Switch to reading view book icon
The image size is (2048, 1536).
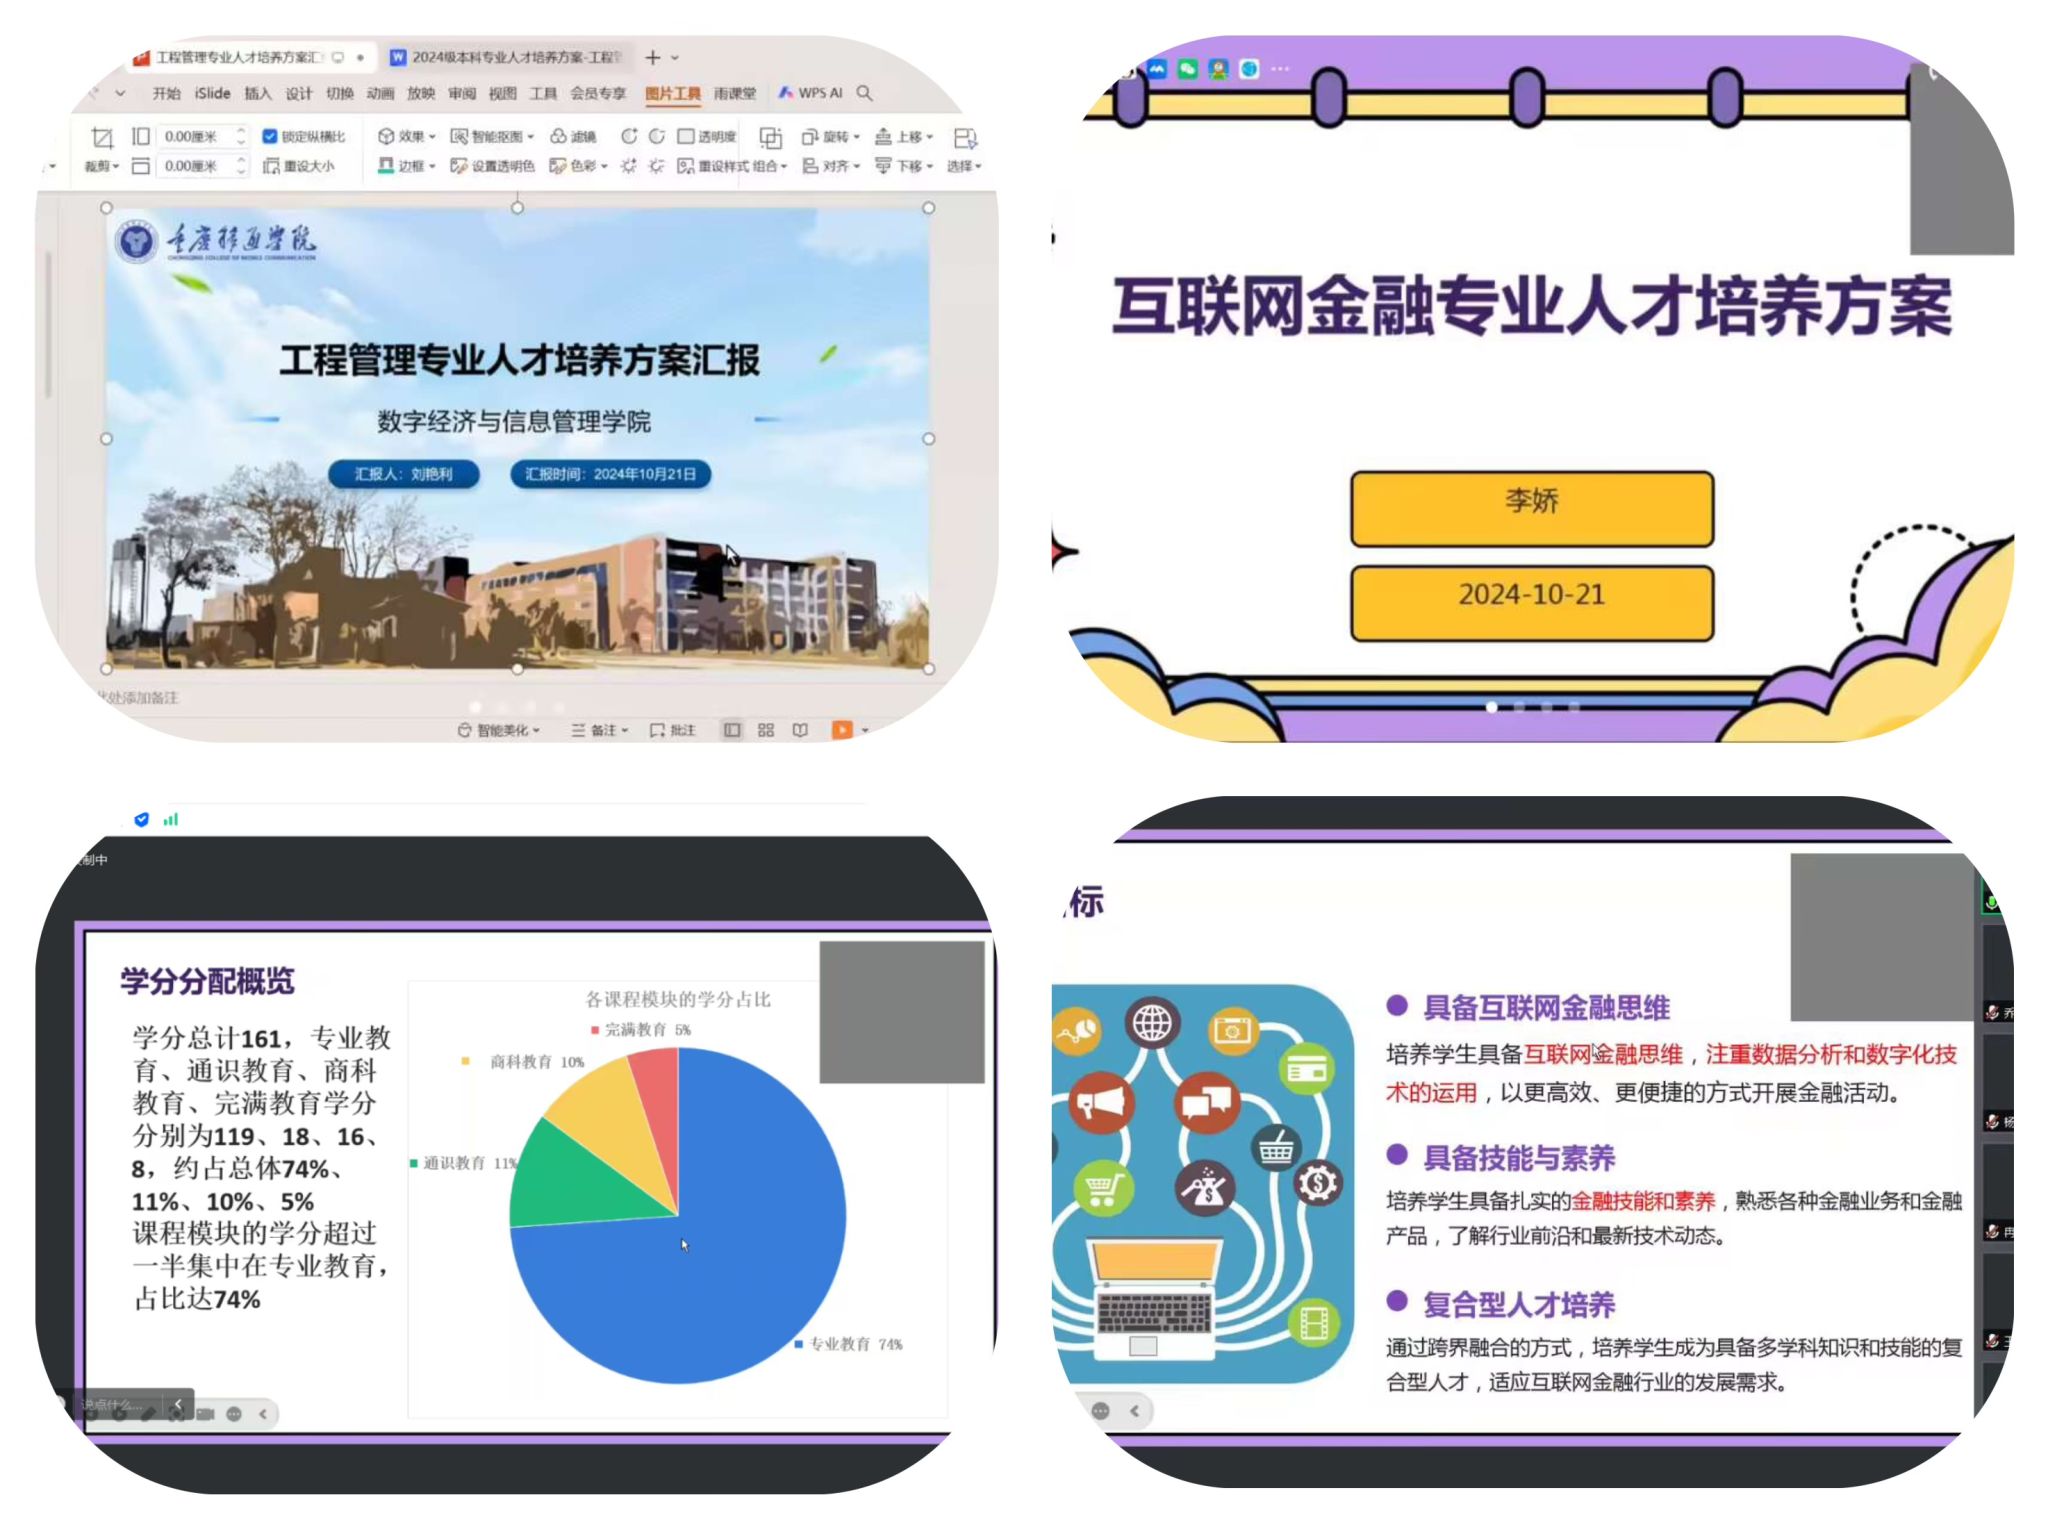800,730
